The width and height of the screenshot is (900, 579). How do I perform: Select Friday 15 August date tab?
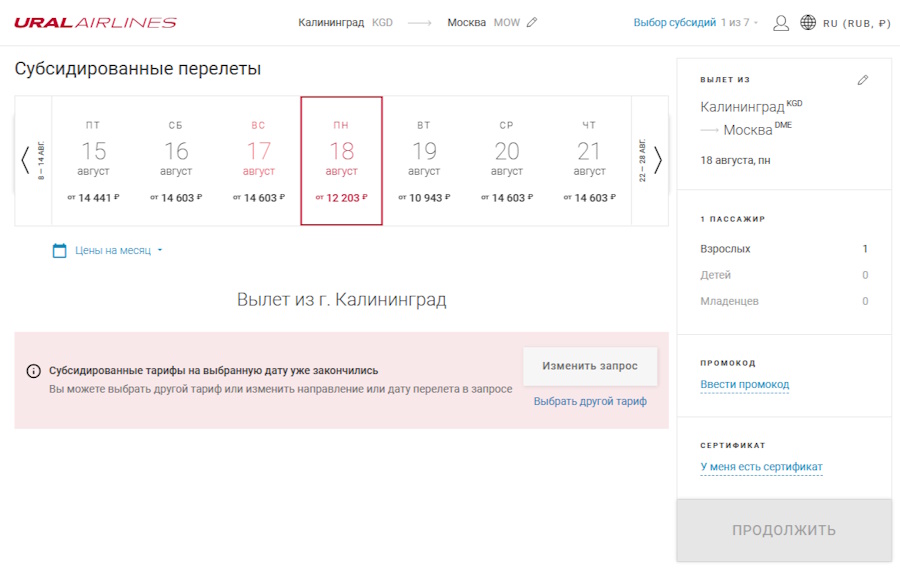coord(93,161)
